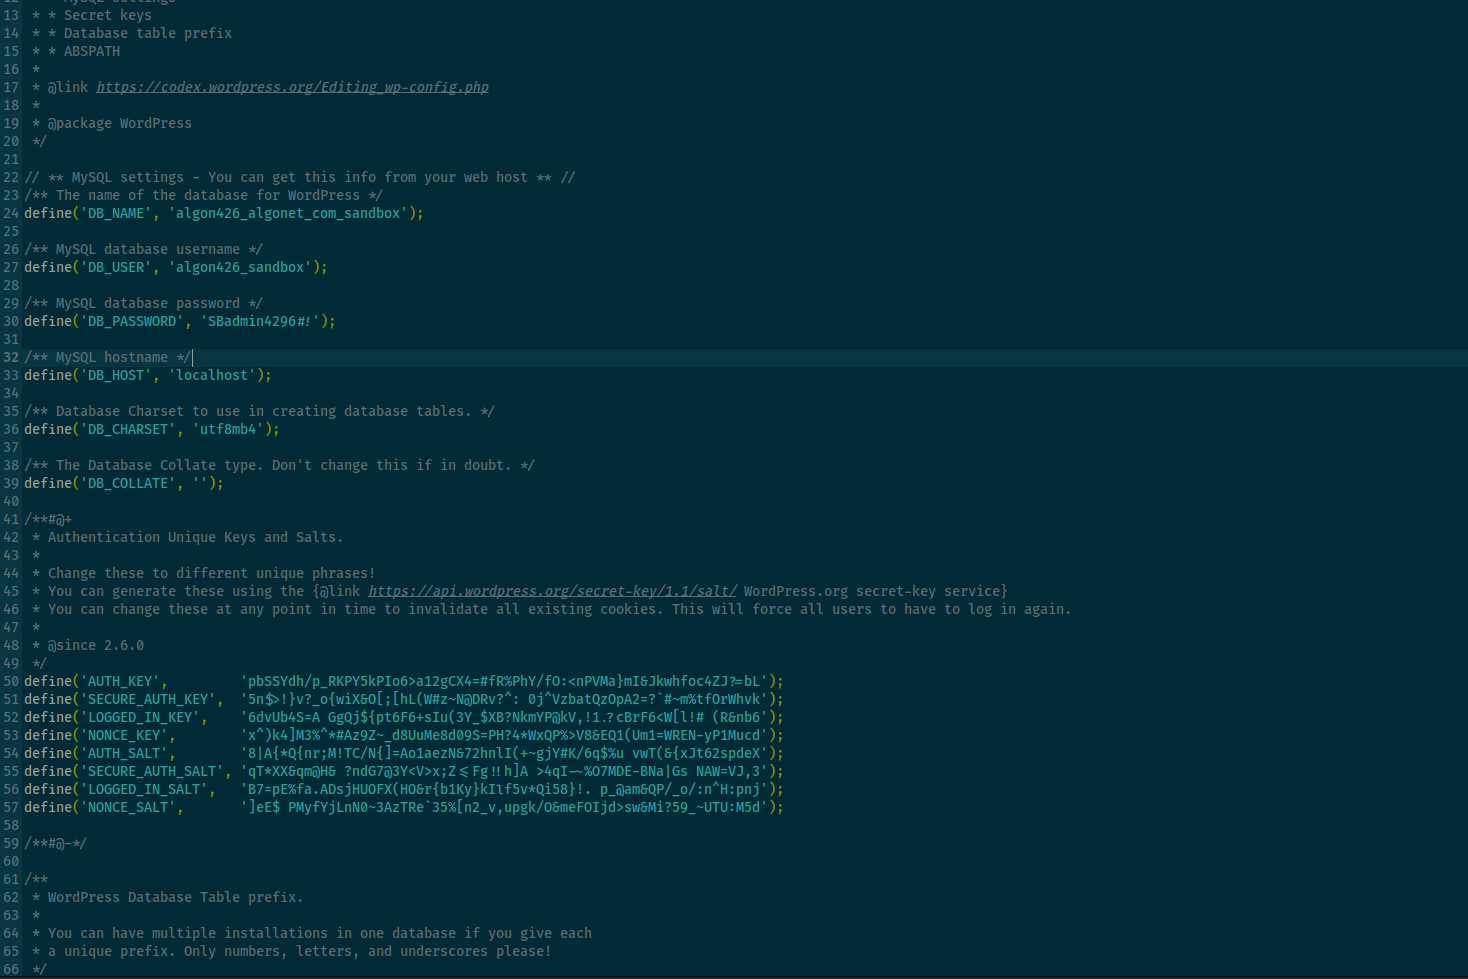Click the '/**#@-*/' marker on line 59
The width and height of the screenshot is (1468, 979).
[56, 843]
